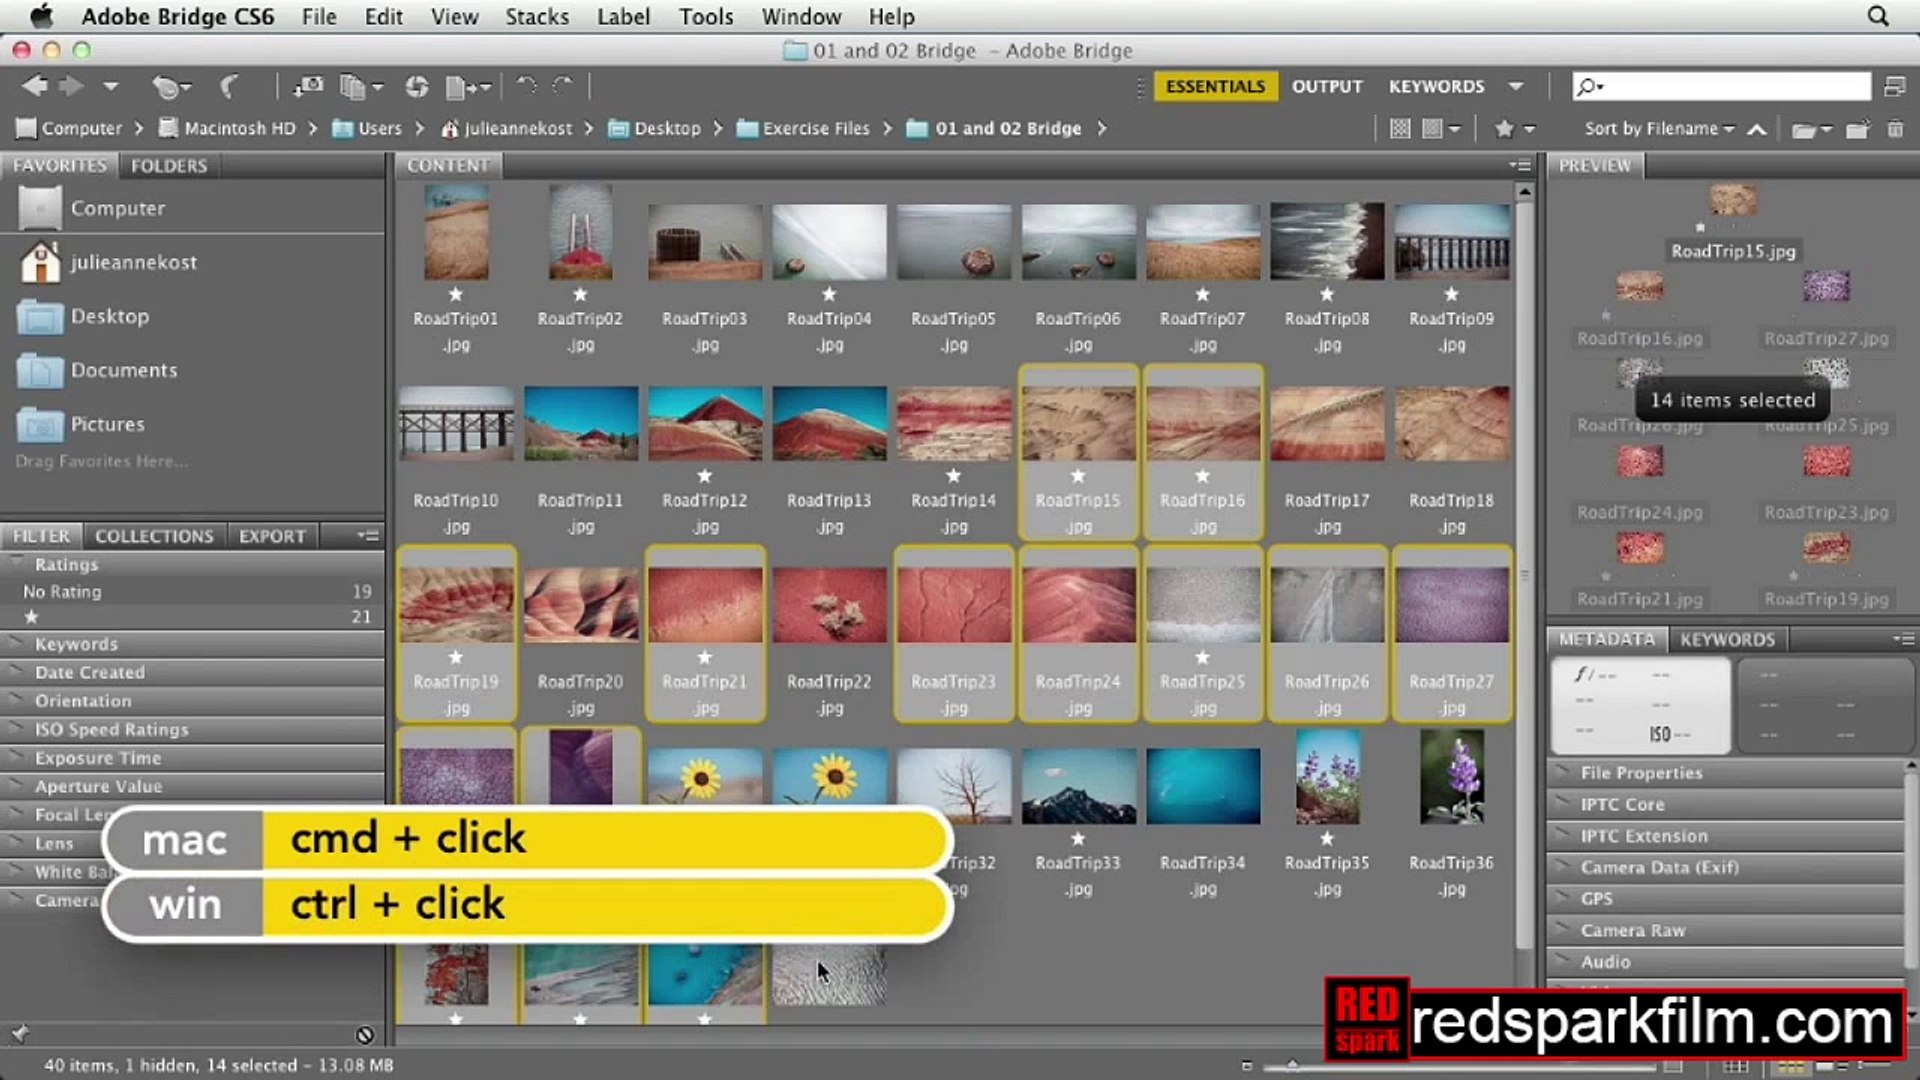Open the Stacks menu
Image resolution: width=1920 pixels, height=1080 pixels.
click(x=536, y=17)
